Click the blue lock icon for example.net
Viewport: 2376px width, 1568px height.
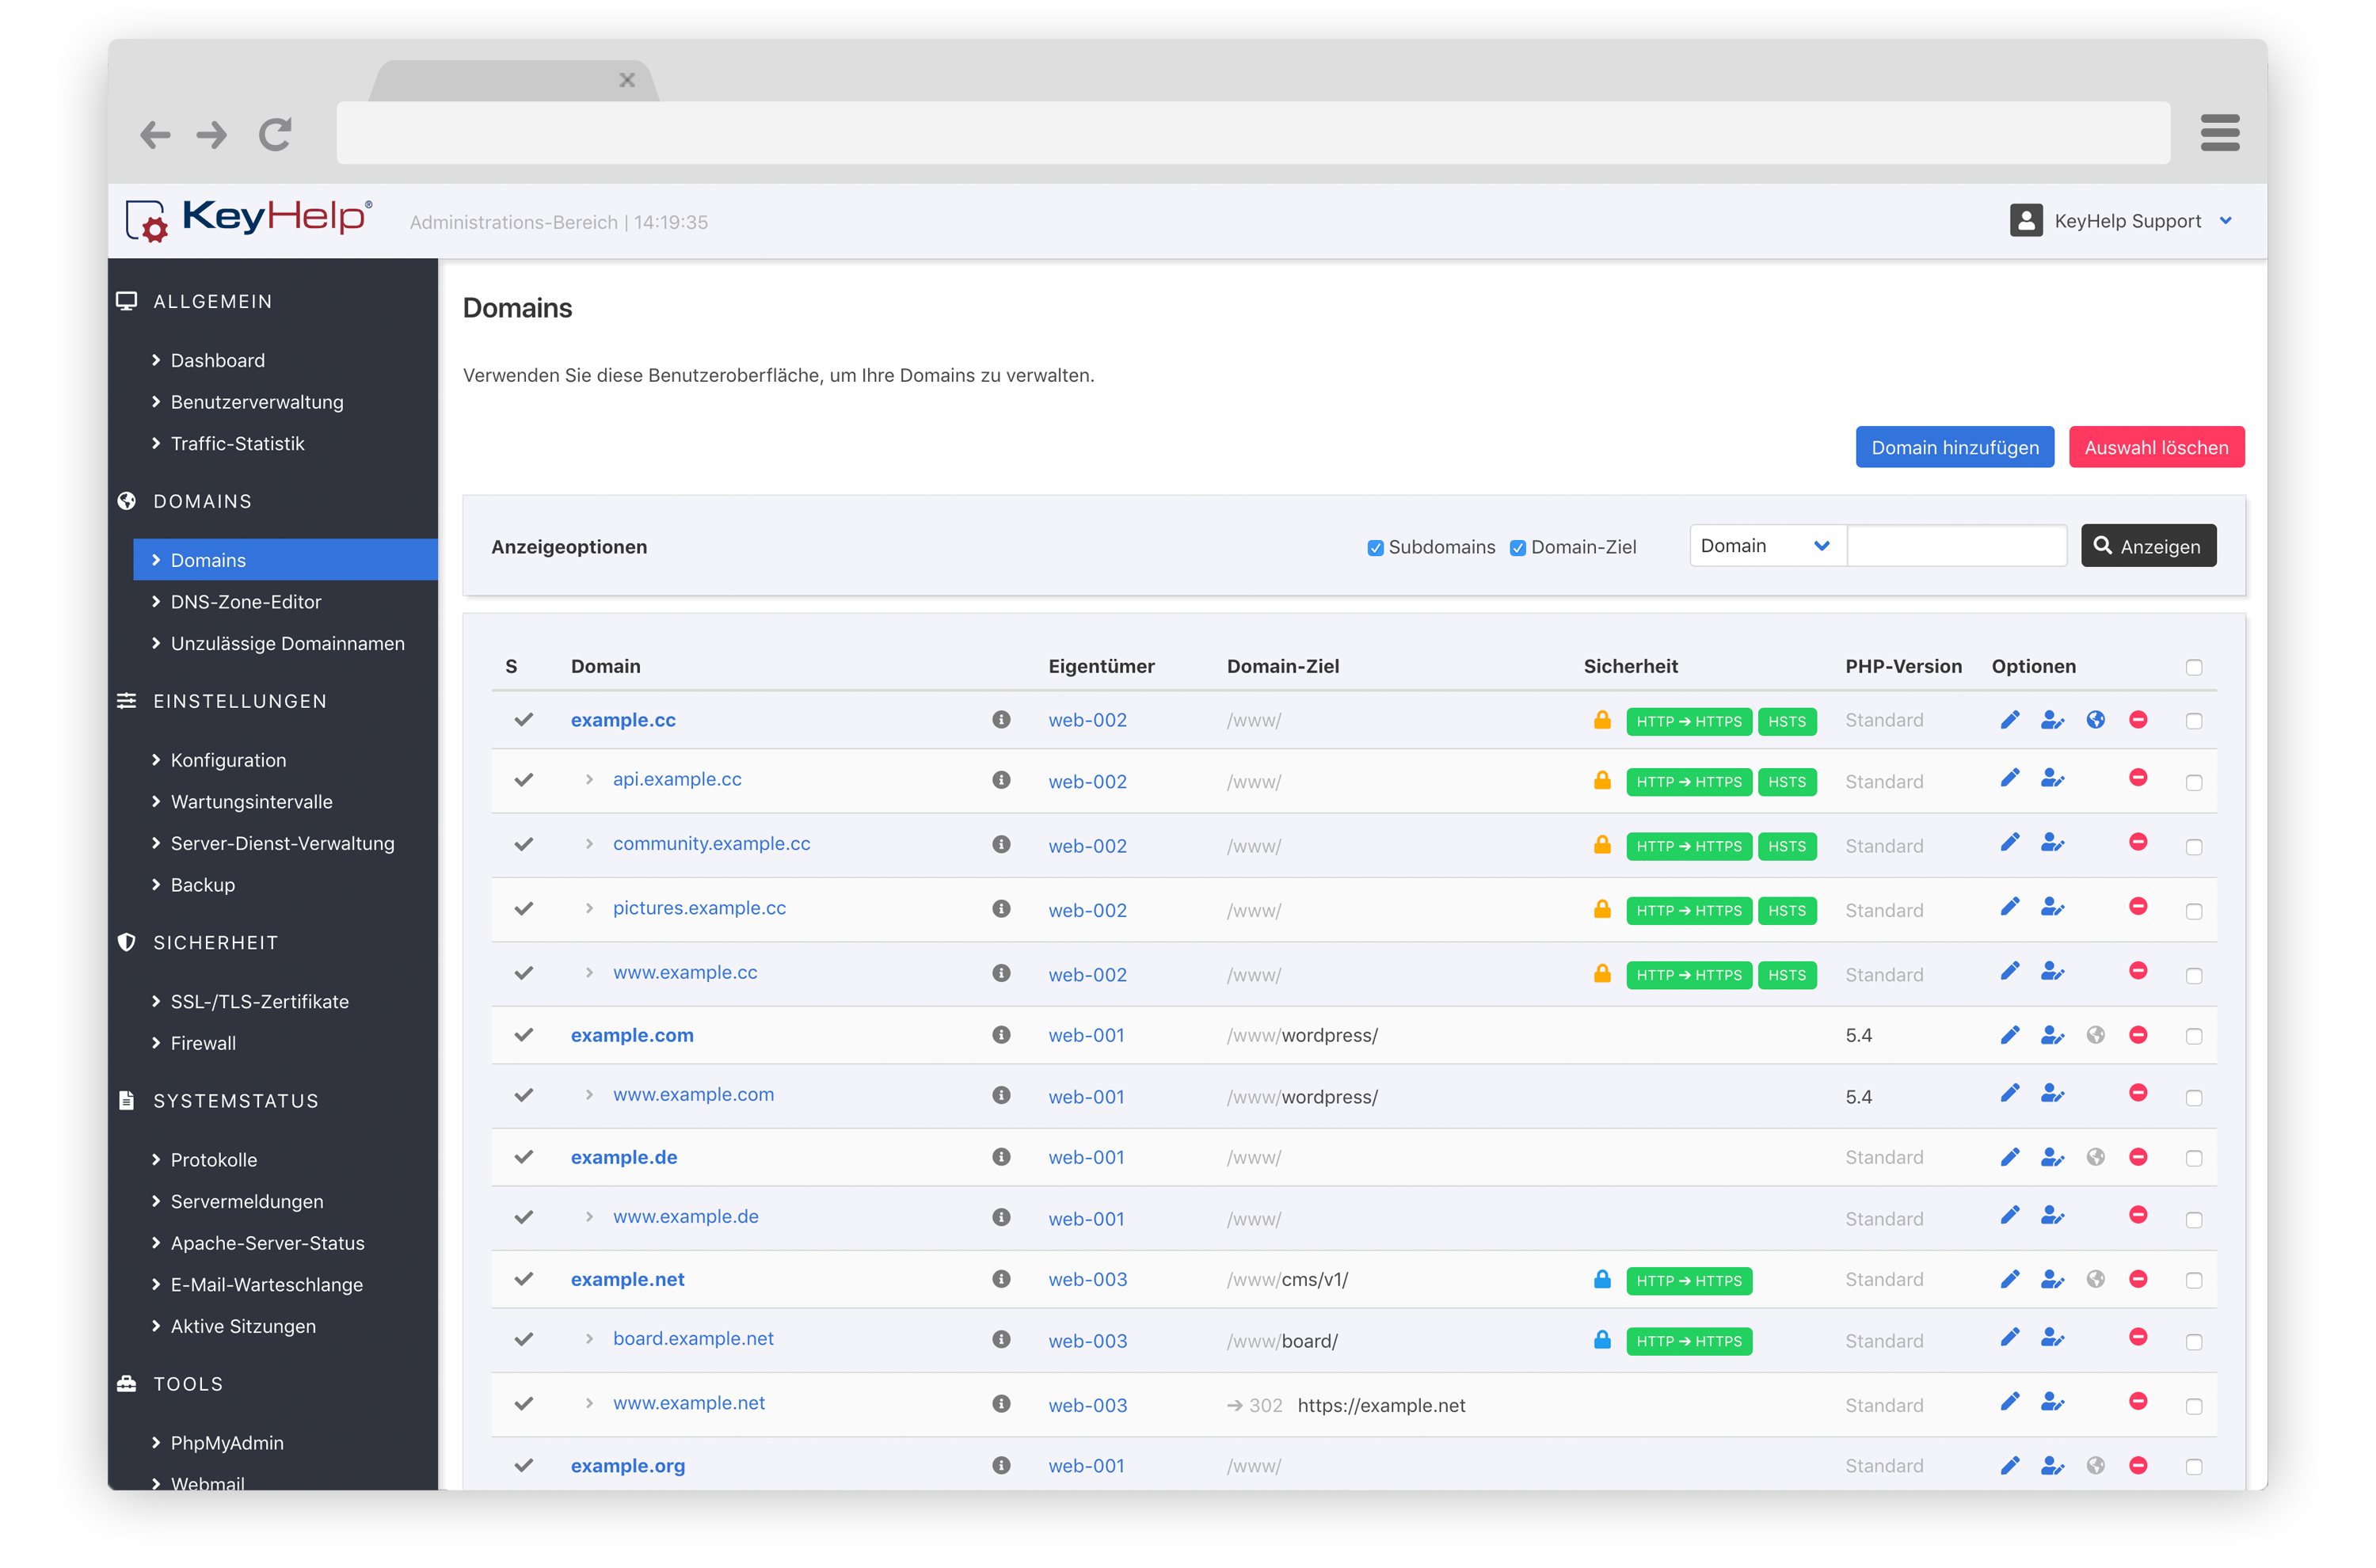pyautogui.click(x=1602, y=1279)
